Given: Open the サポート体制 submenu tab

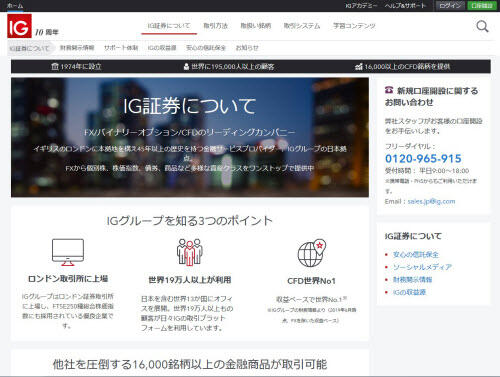Looking at the screenshot, I should pos(121,48).
